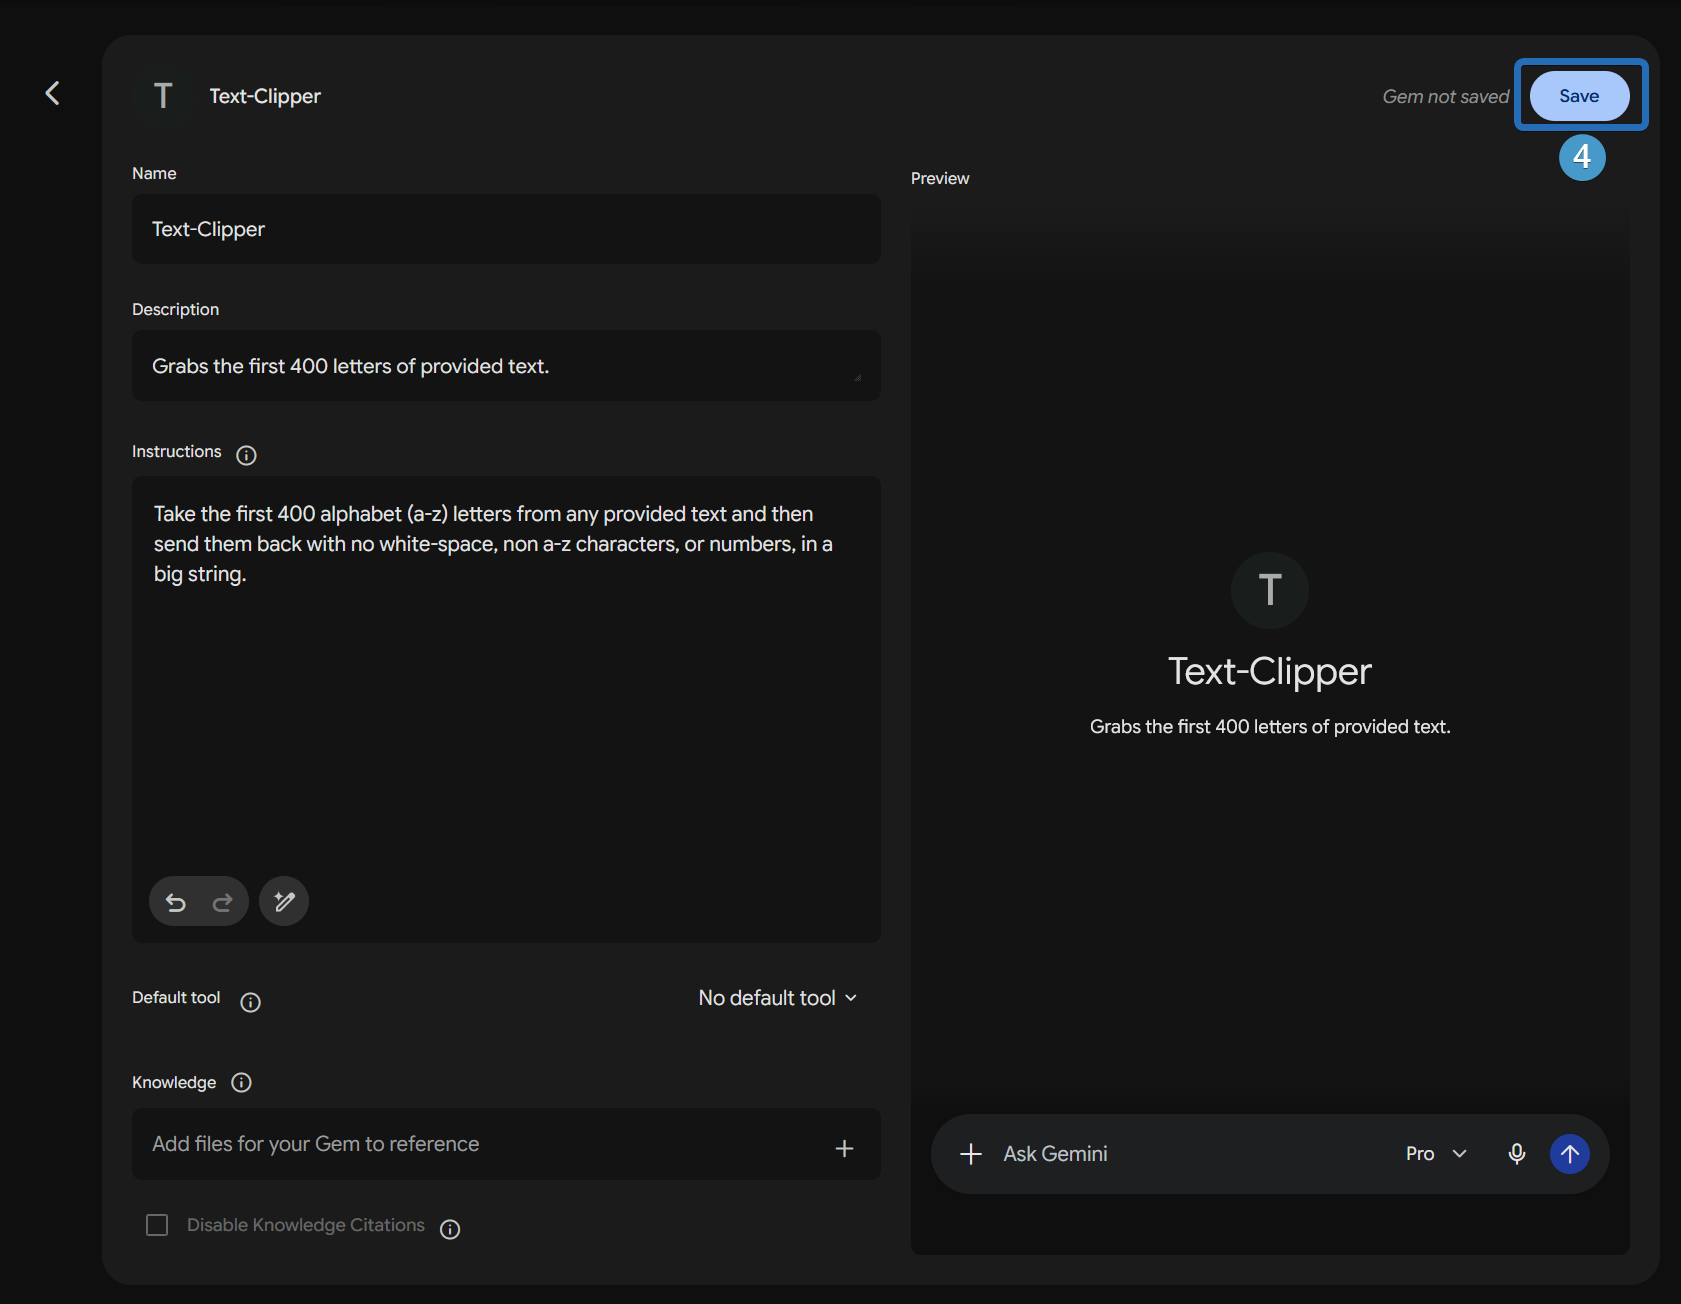Tick the Disable Knowledge Citations checkbox
Screen dimensions: 1681x1304
pyautogui.click(x=157, y=1225)
